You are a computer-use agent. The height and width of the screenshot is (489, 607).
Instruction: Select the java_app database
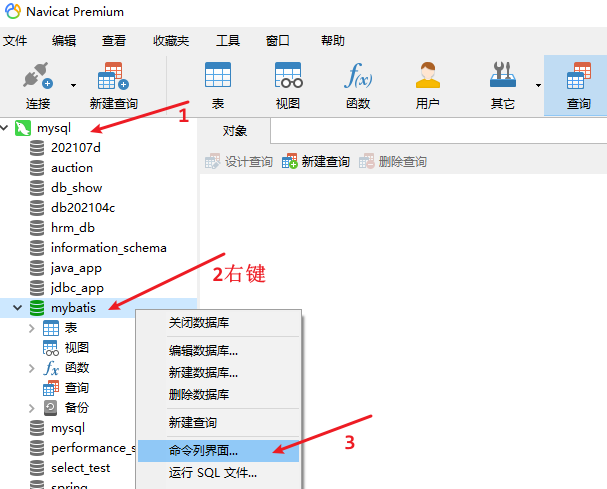coord(76,268)
